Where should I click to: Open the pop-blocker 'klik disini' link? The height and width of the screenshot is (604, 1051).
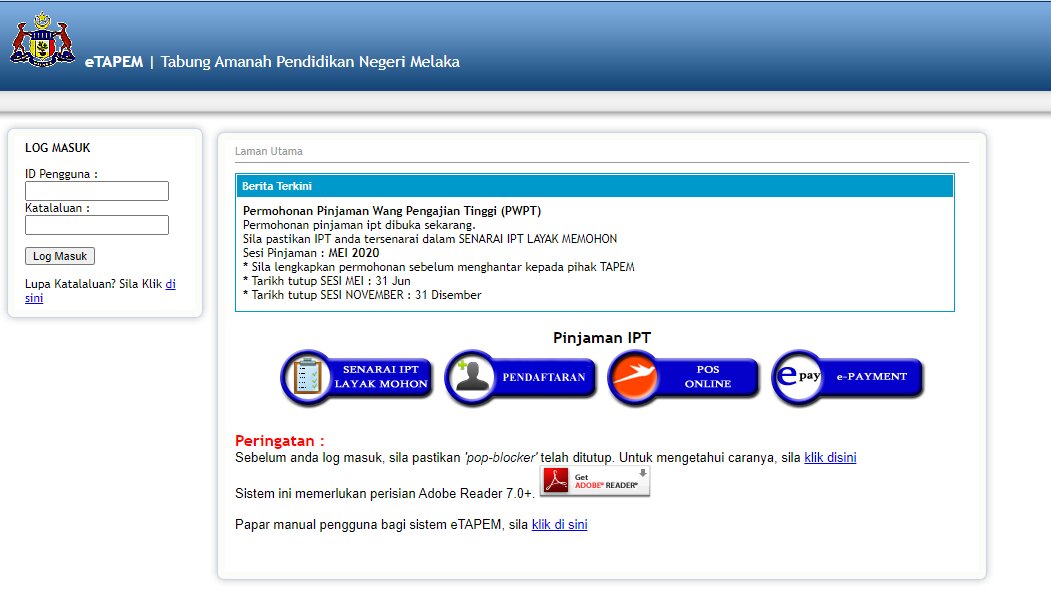(x=830, y=458)
